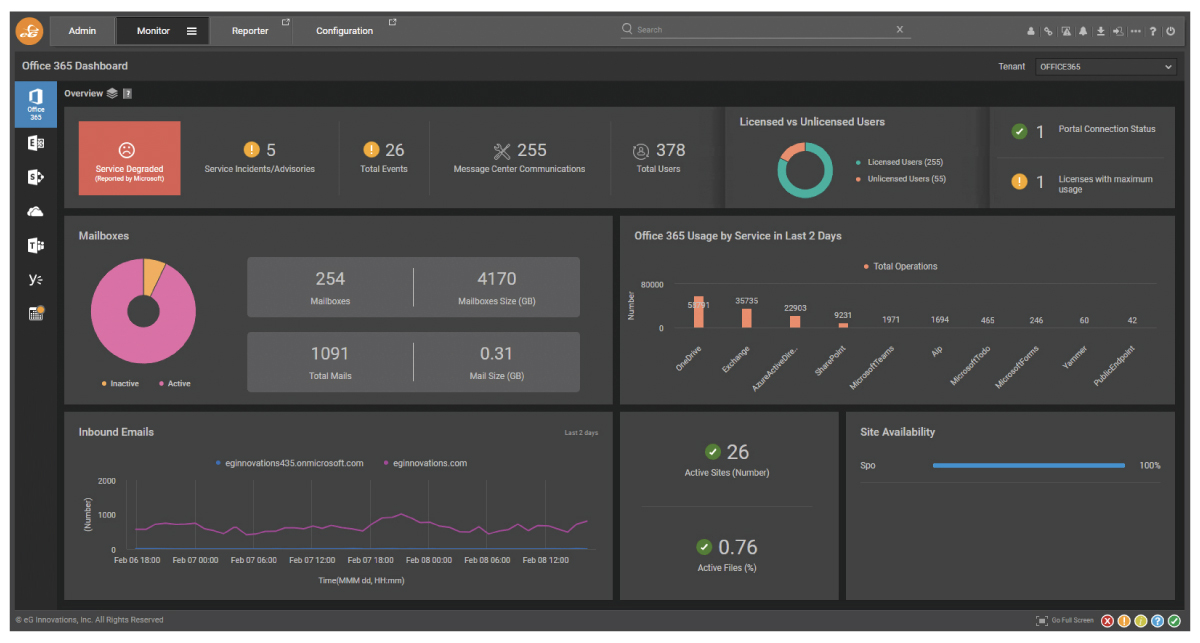Toggle the Licensed Users legend entry
The image size is (1200, 643).
pos(900,162)
